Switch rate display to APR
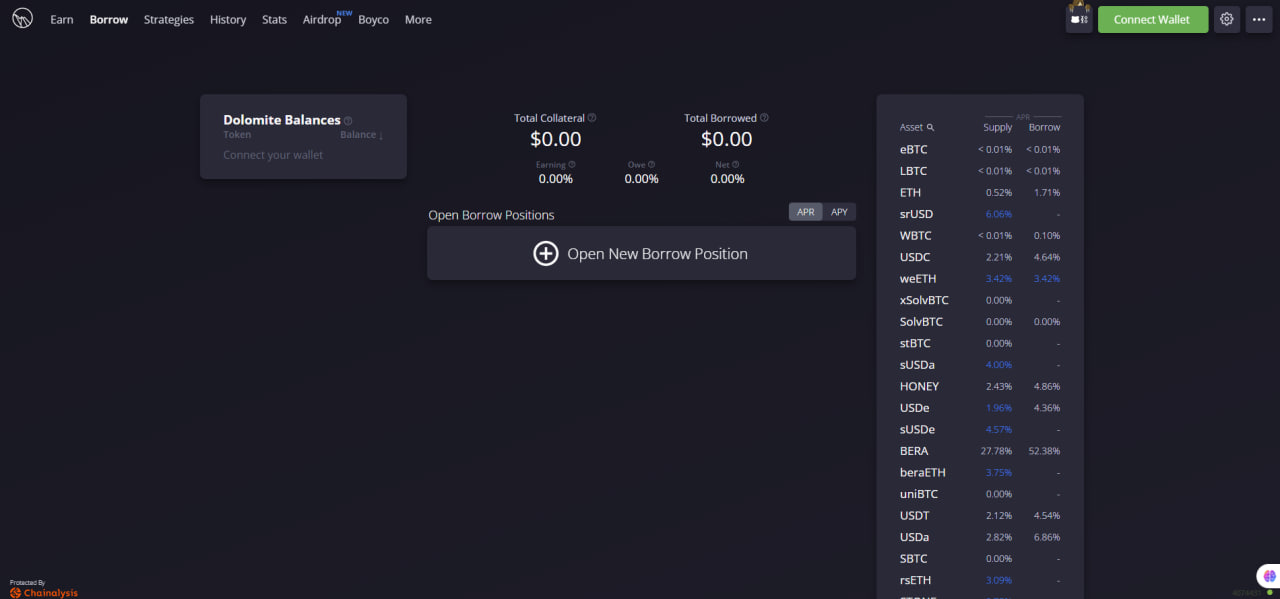The image size is (1280, 599). 805,212
